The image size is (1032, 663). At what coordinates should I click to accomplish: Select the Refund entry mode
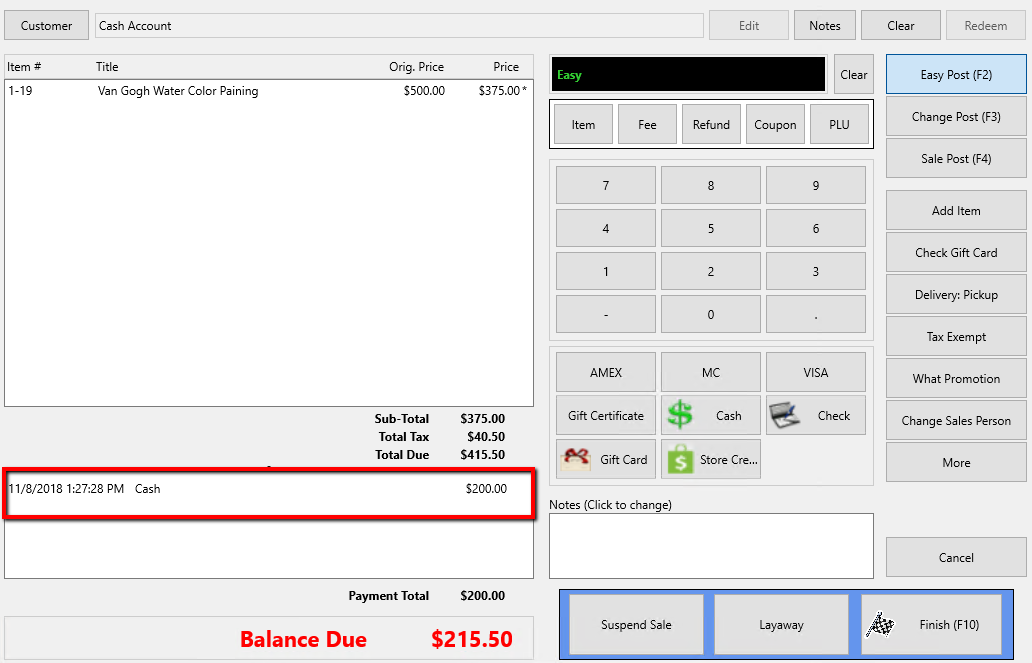(711, 124)
